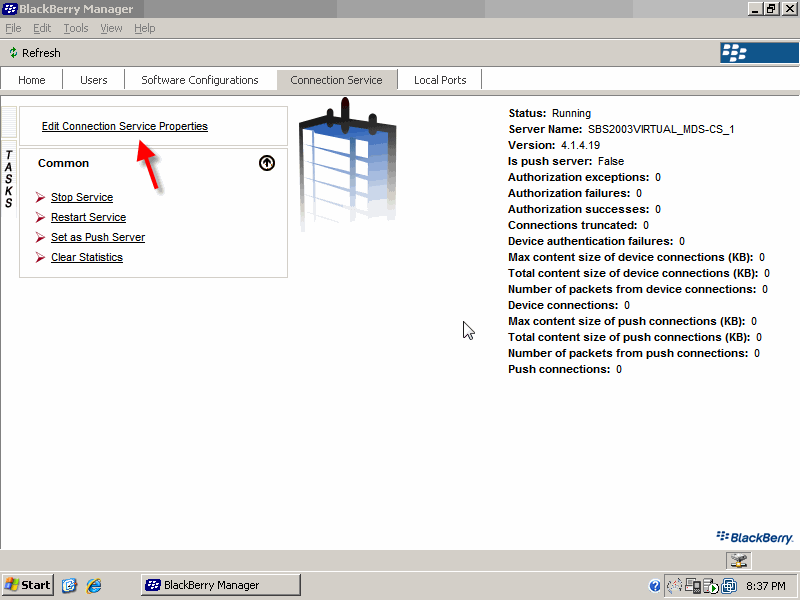Click the building image beside the task panel
The height and width of the screenshot is (600, 800).
click(347, 166)
